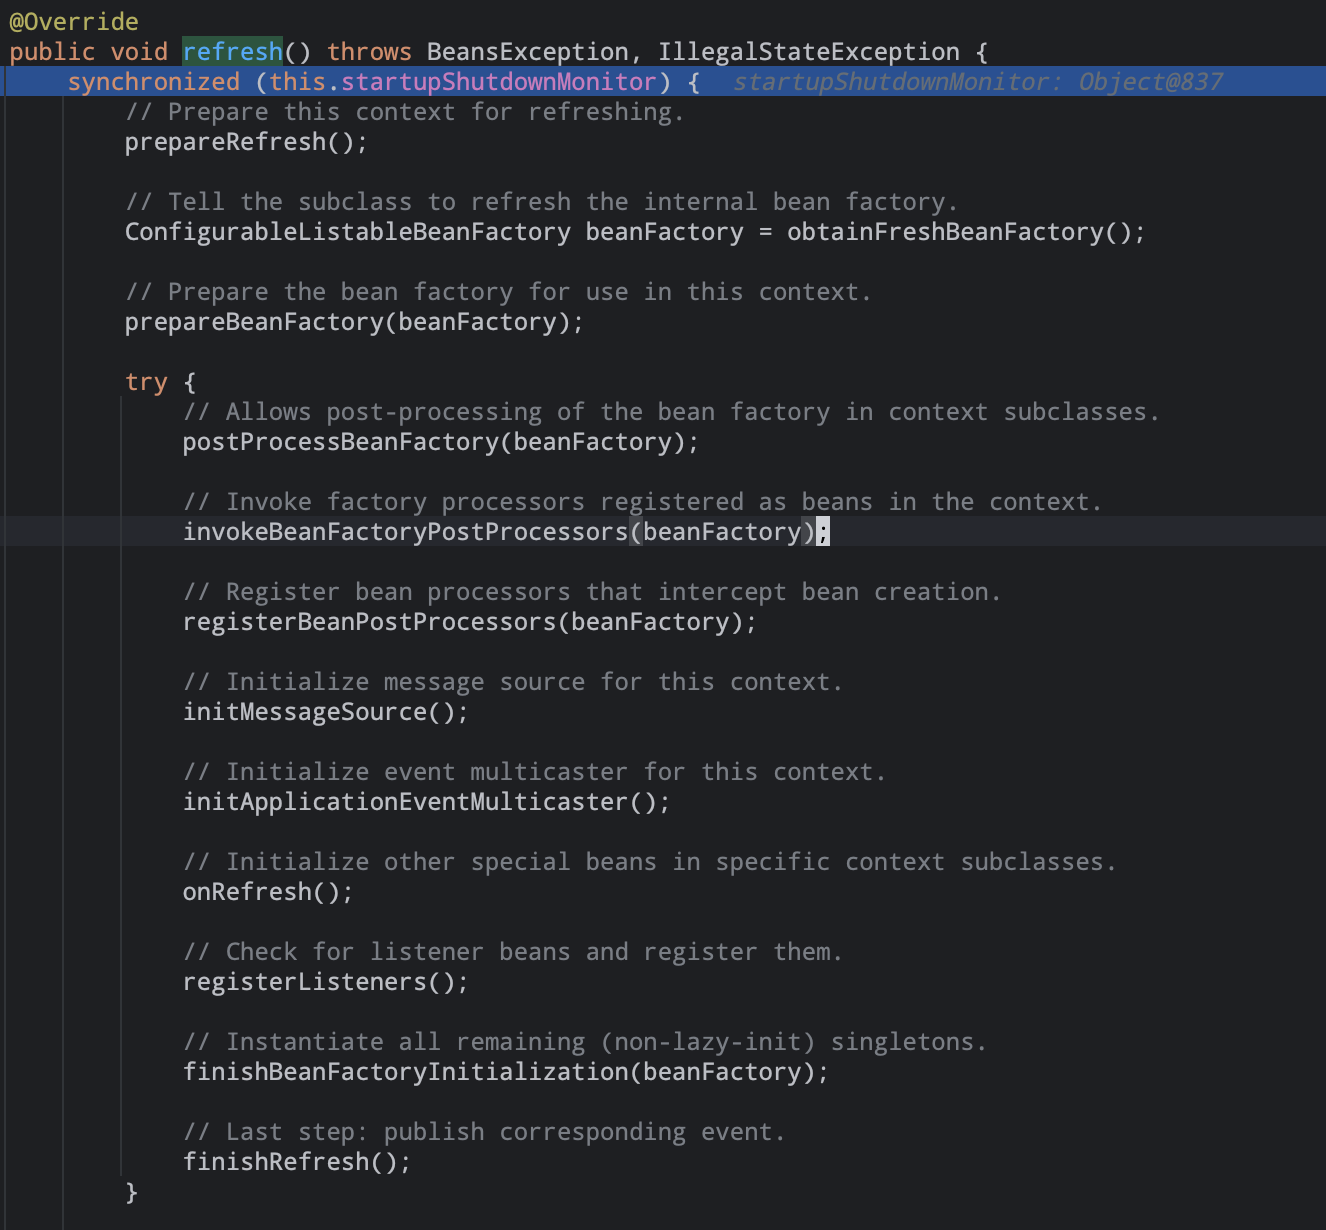
Task: Click the startupShutdownMonitor field reference
Action: (x=498, y=82)
